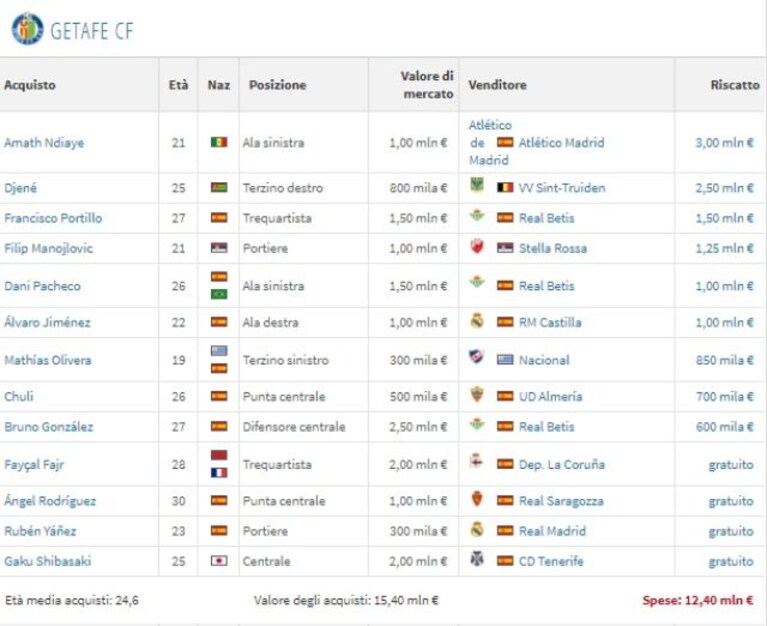Click the Japan flag beside Gaku Shibasaki
The height and width of the screenshot is (626, 767).
219,560
